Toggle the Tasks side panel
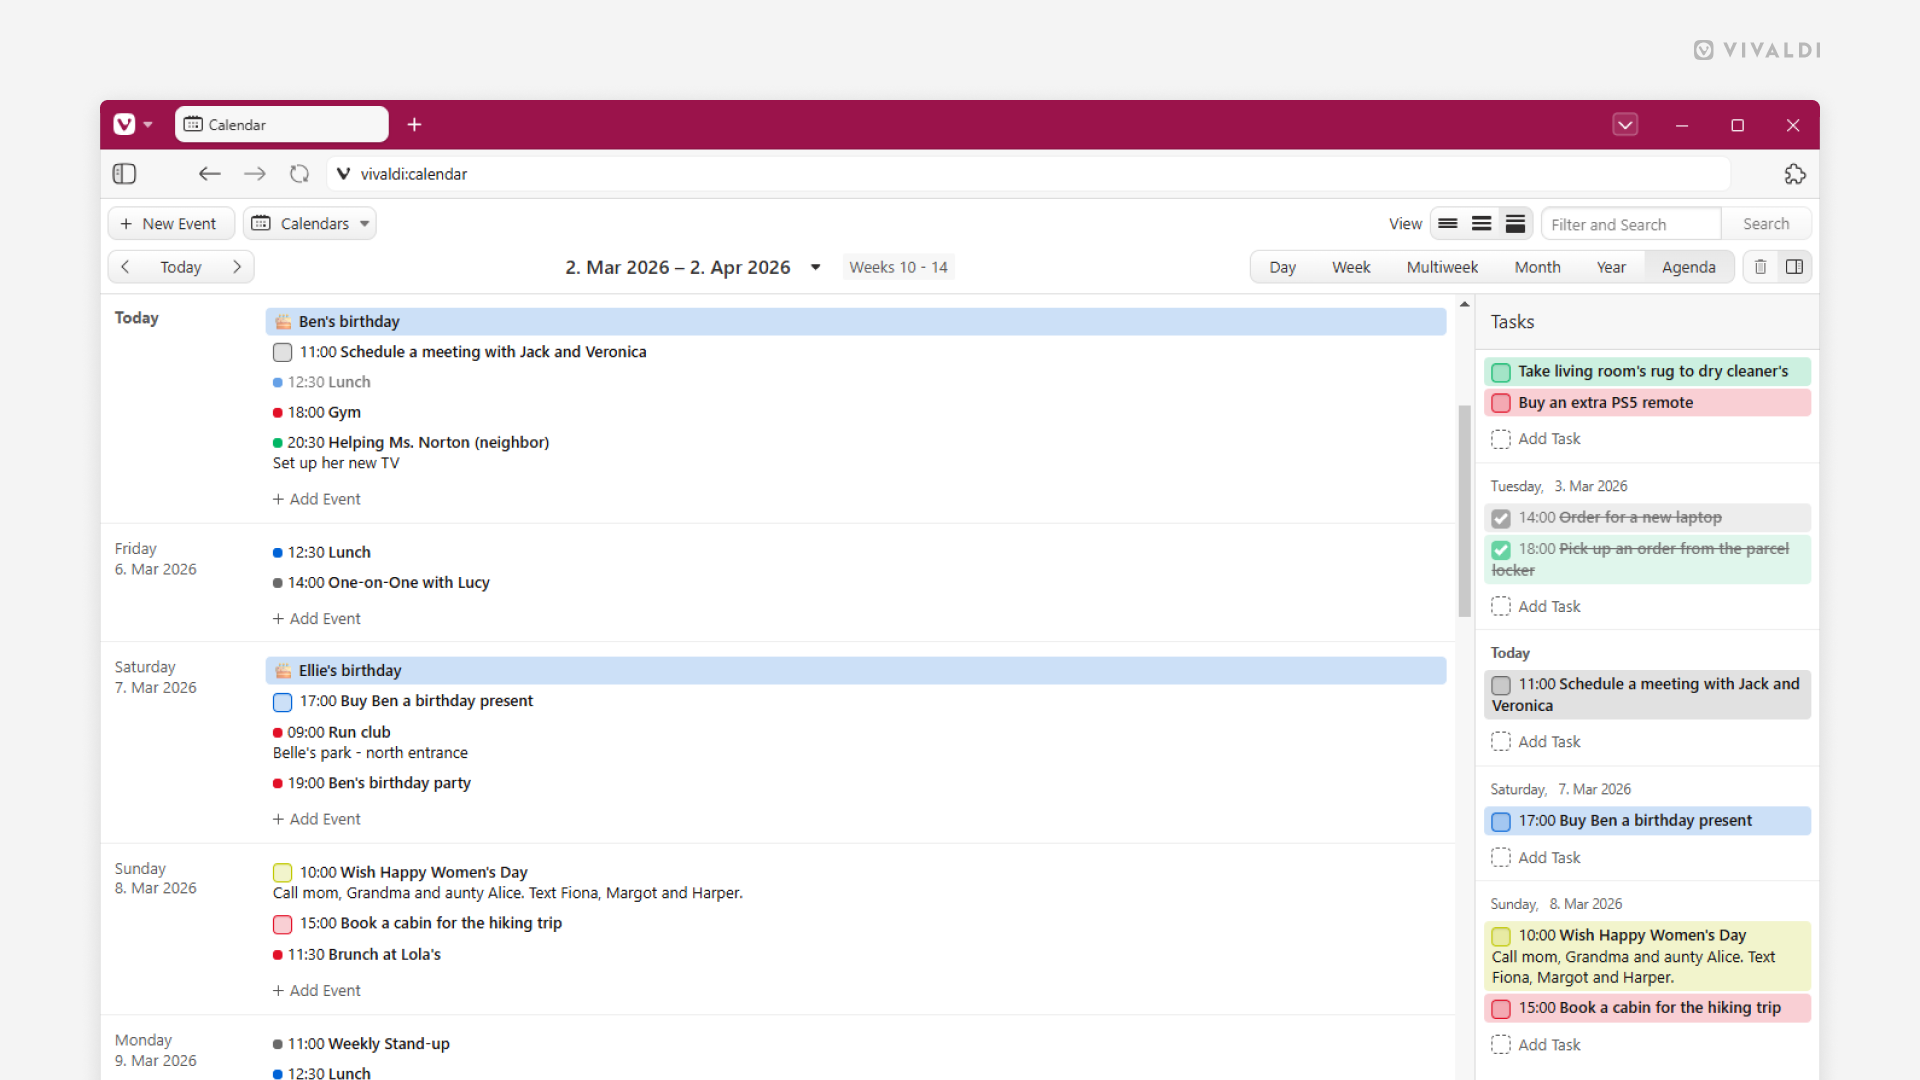Screen dimensions: 1920x1080 pos(1794,266)
